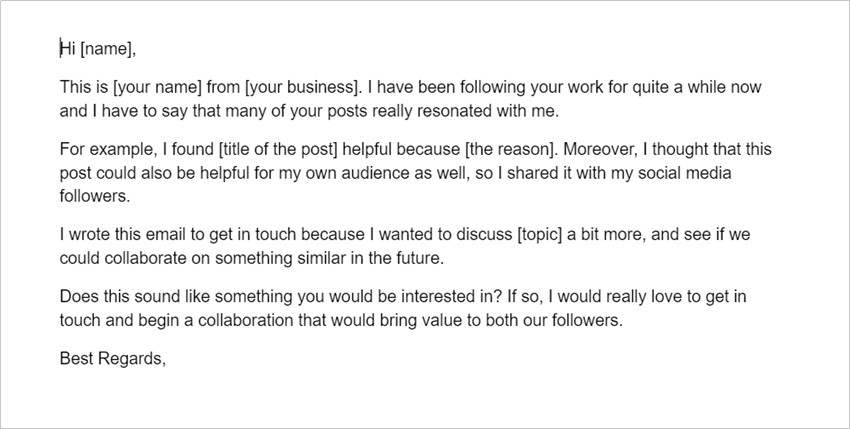Click the word 'followers.' ending second paragraph
The height and width of the screenshot is (429, 850).
point(95,196)
